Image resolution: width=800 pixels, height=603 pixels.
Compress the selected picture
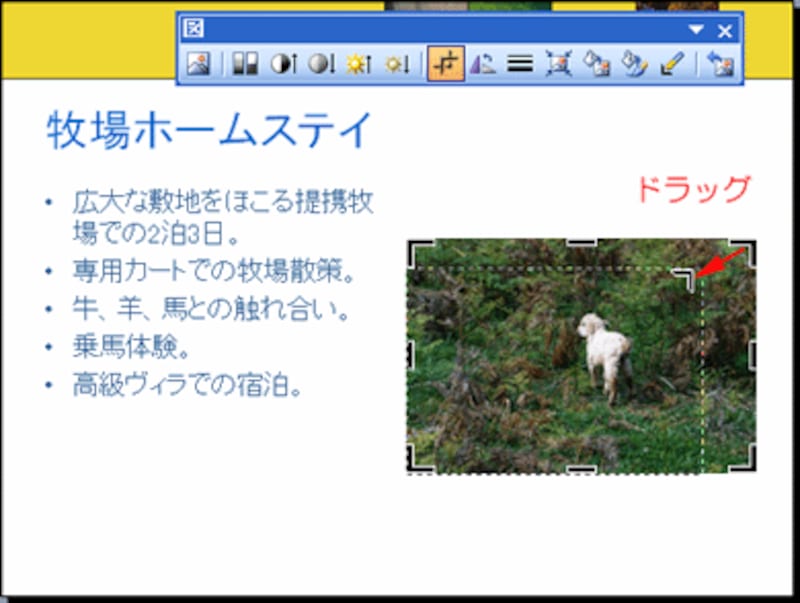pyautogui.click(x=559, y=63)
